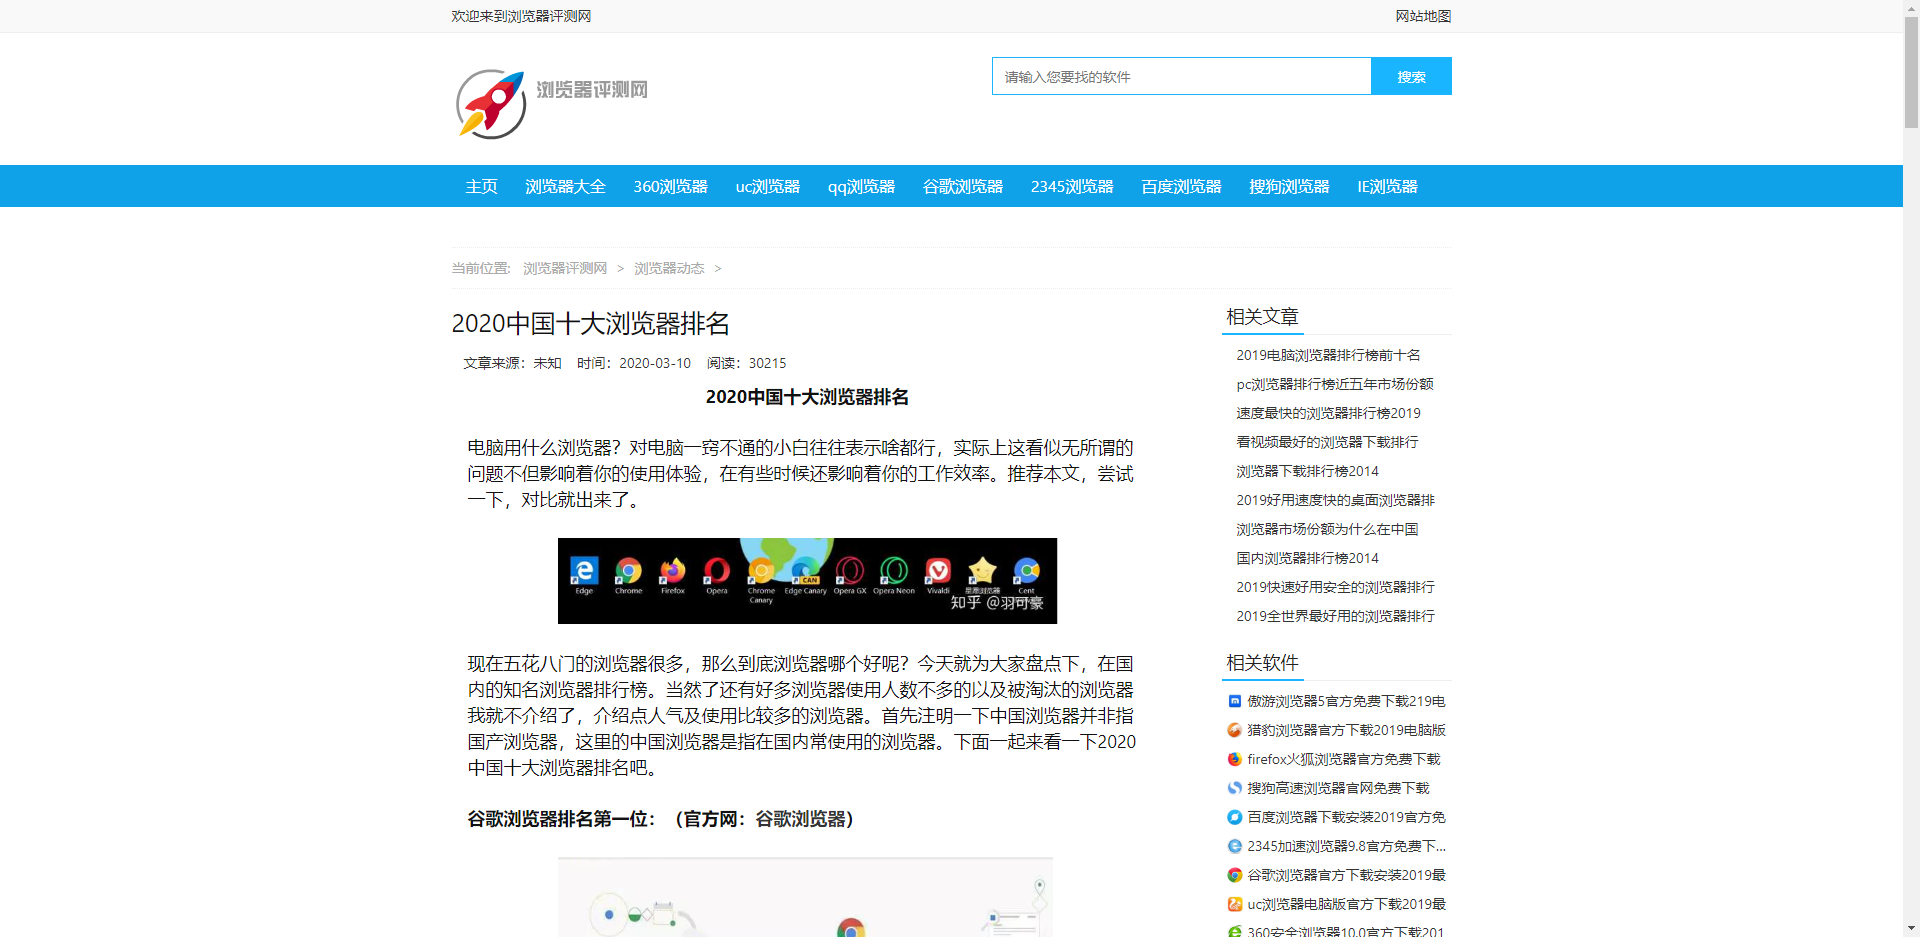Open article 2019电脑浏览器排行榜前十名
The image size is (1920, 937).
[1328, 355]
